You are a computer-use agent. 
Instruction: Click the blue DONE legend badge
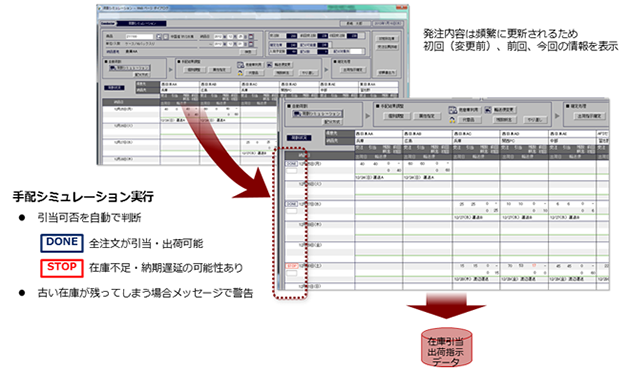point(62,243)
